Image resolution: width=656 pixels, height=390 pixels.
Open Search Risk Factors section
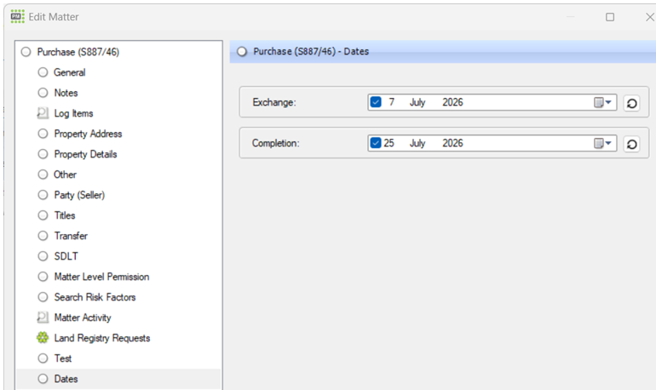click(95, 297)
